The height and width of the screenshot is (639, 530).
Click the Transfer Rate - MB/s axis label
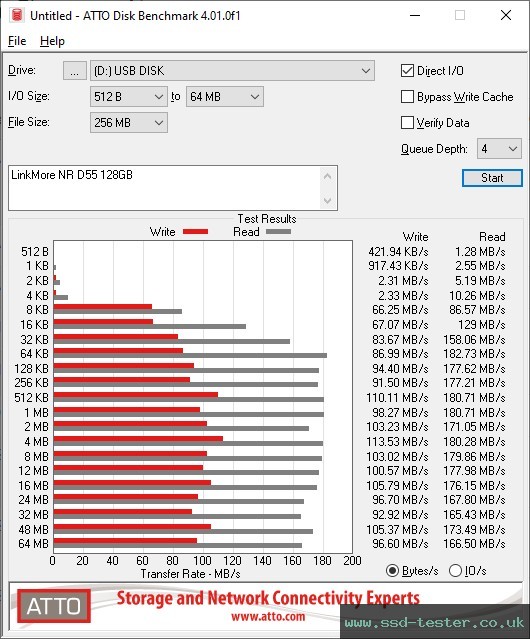click(190, 574)
